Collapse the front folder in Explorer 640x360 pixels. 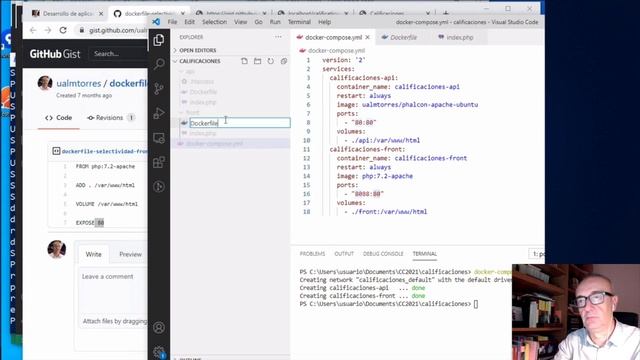(x=190, y=112)
